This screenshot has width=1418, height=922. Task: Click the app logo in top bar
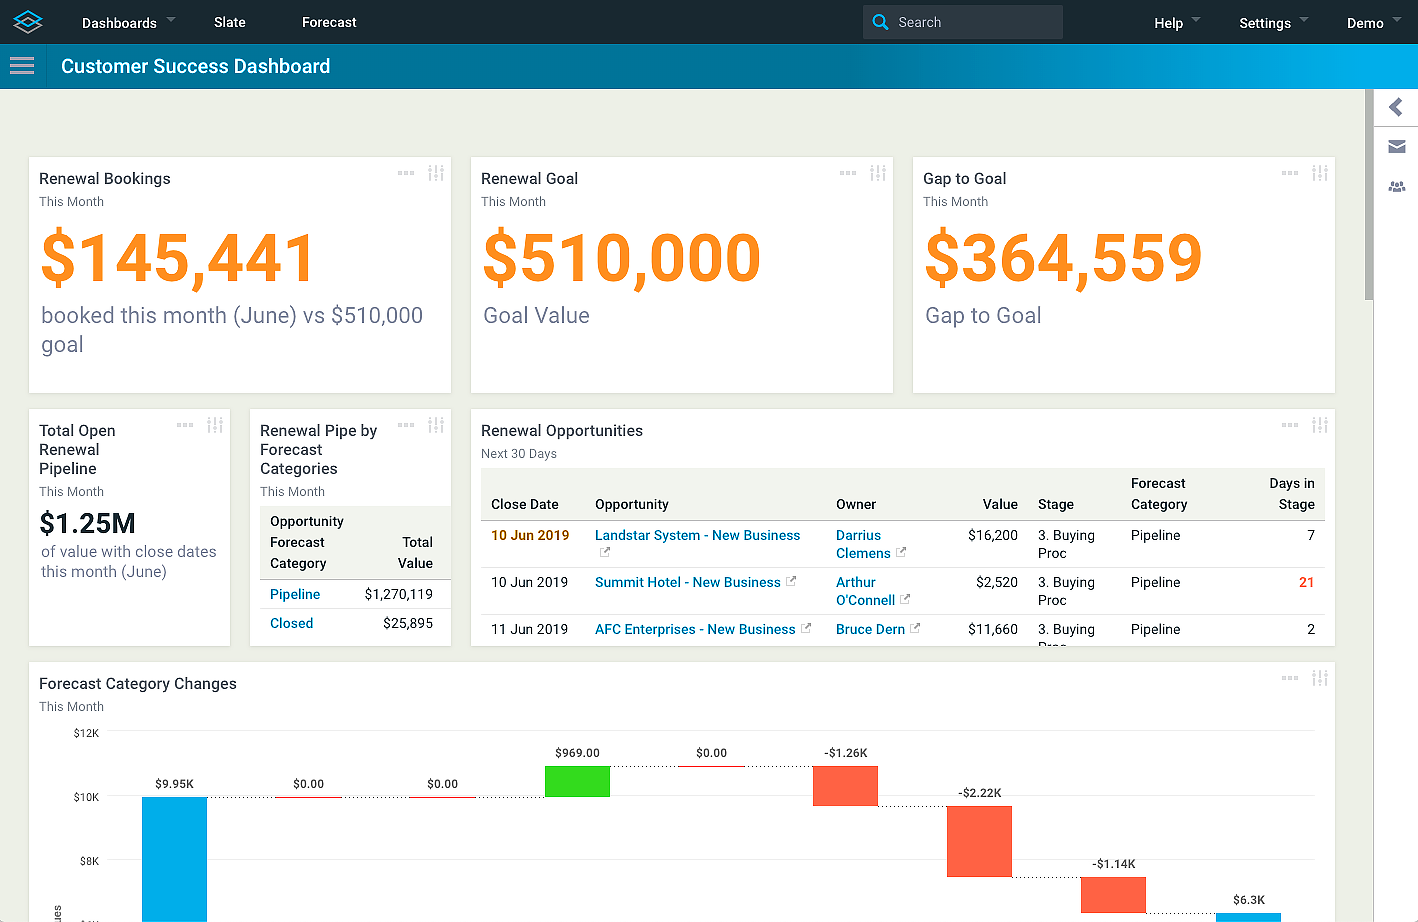coord(28,22)
